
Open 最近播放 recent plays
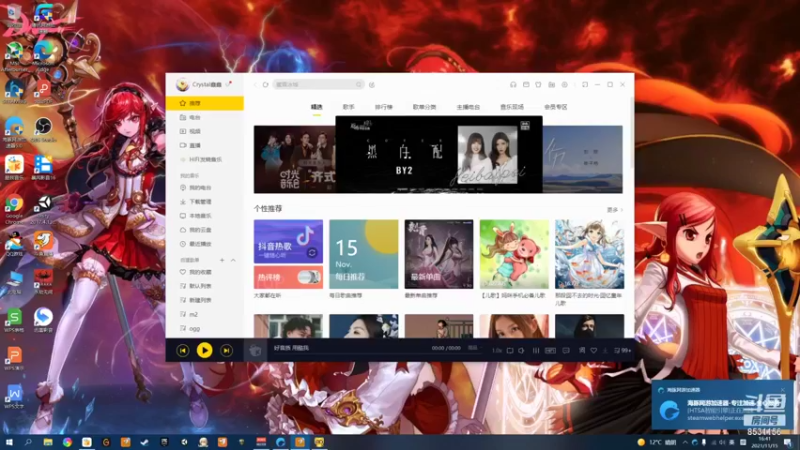pyautogui.click(x=205, y=244)
